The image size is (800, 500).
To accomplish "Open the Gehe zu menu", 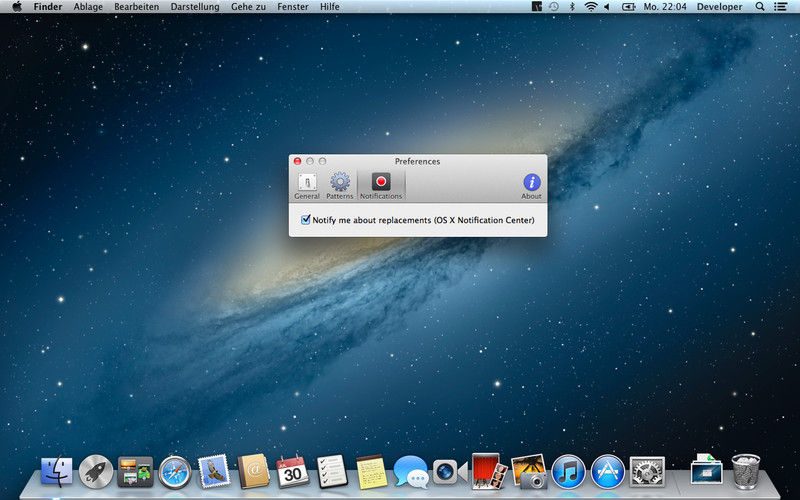I will click(x=248, y=7).
